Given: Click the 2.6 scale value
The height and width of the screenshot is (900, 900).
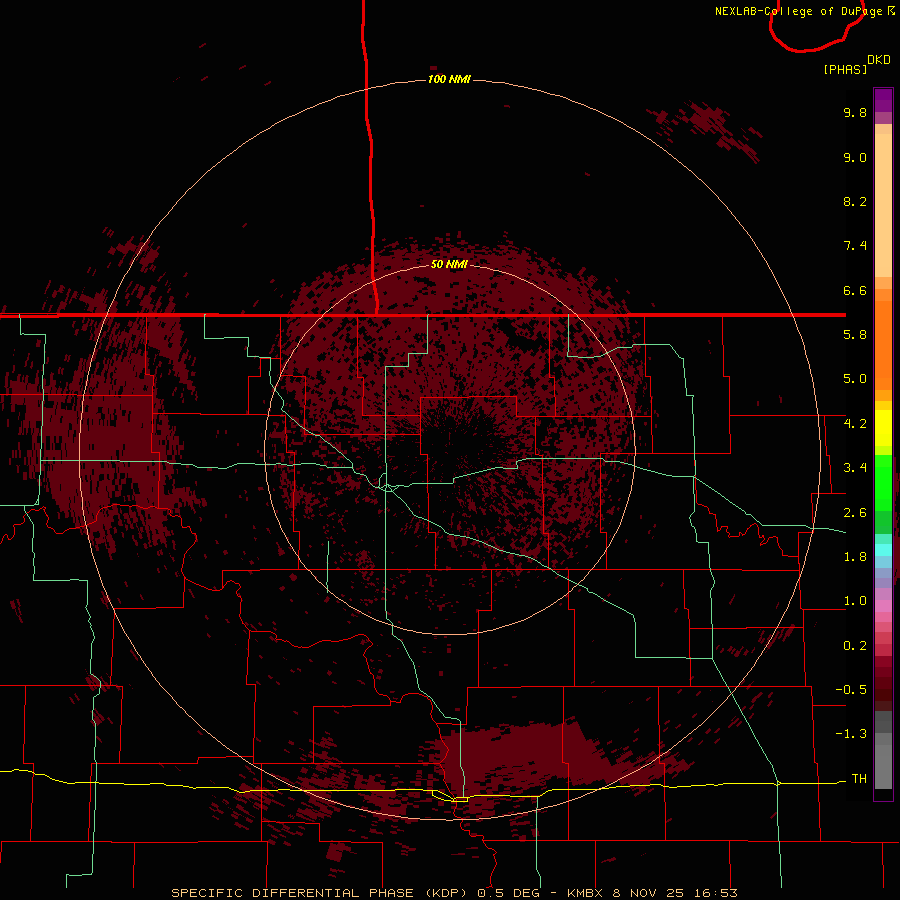Looking at the screenshot, I should point(855,513).
